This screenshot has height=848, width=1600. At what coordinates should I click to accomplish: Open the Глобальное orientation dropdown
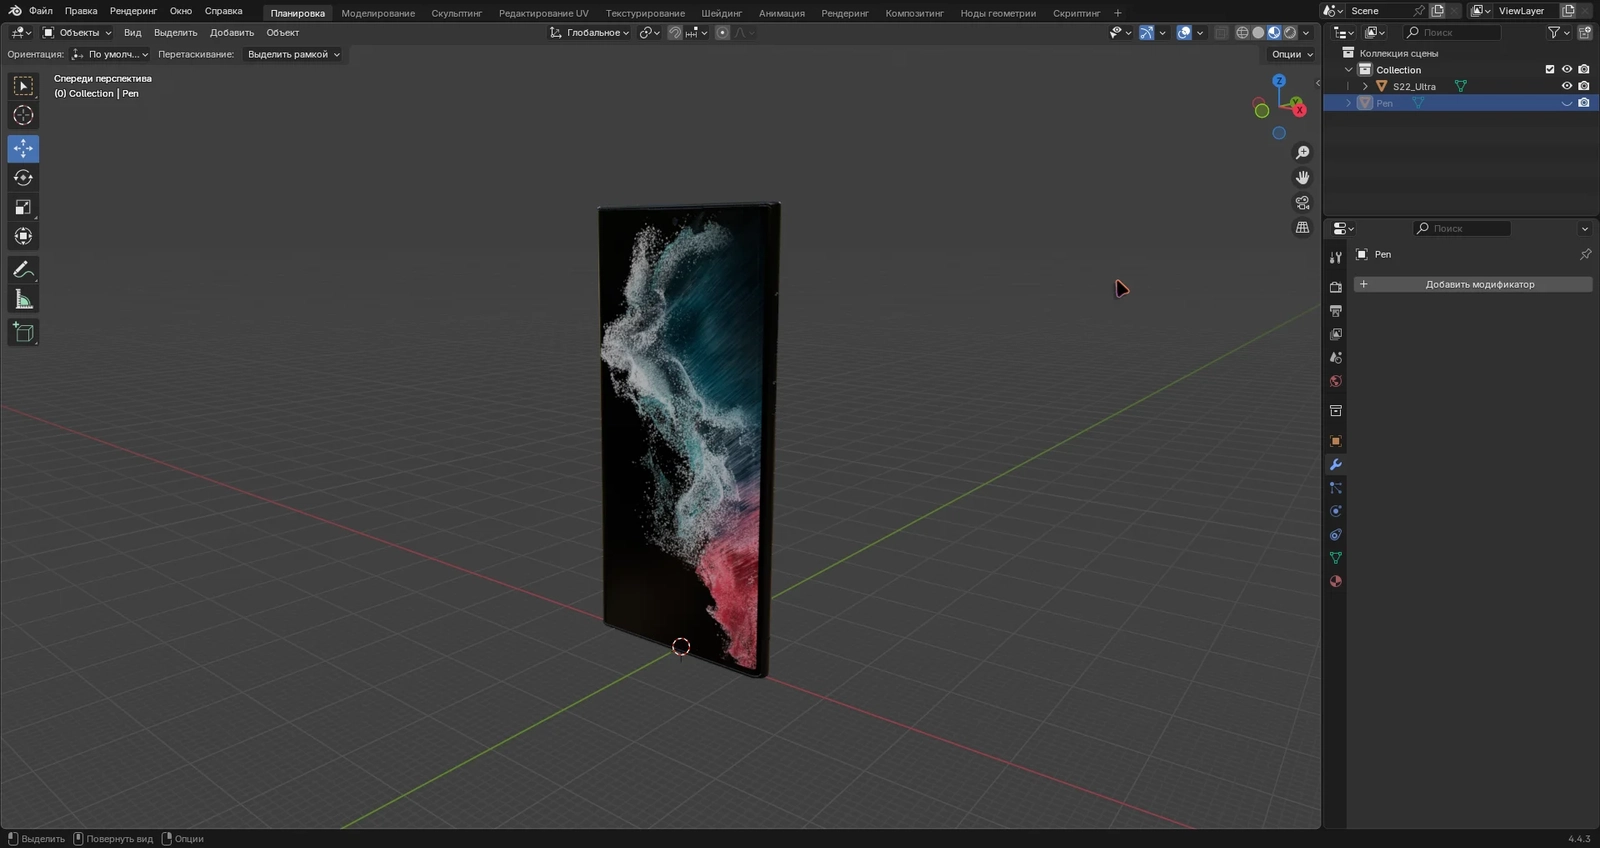coord(590,33)
